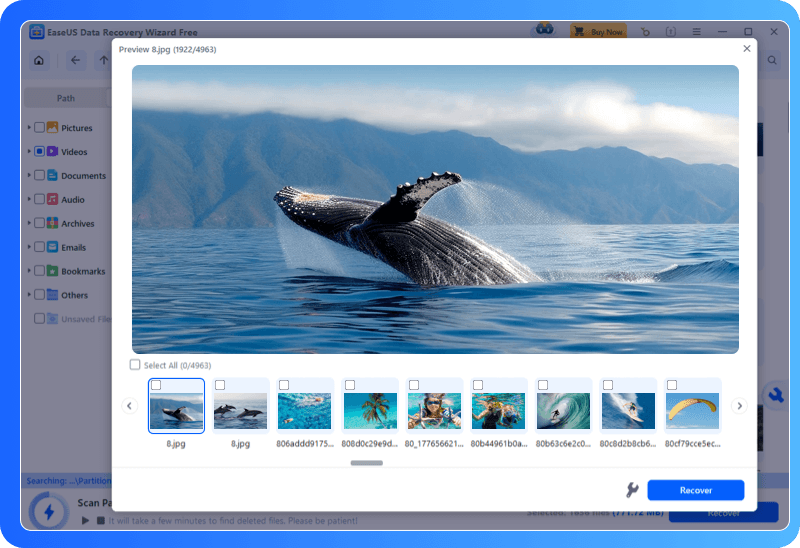Click the update refresh icon in title bar

(x=645, y=32)
